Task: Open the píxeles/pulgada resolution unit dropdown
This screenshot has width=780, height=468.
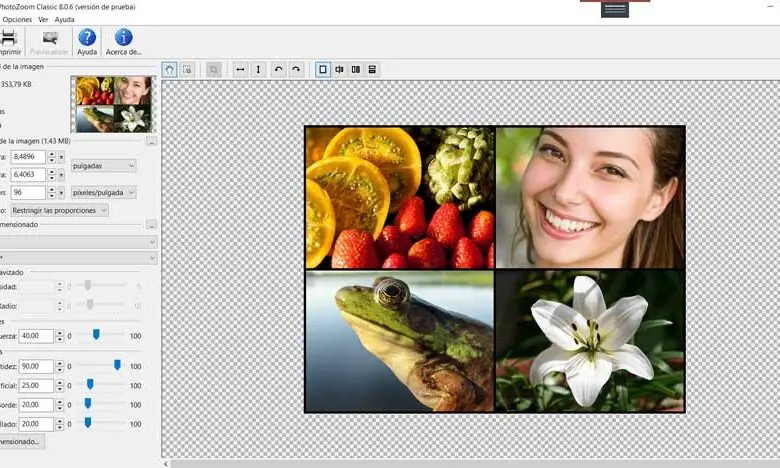Action: [x=103, y=192]
